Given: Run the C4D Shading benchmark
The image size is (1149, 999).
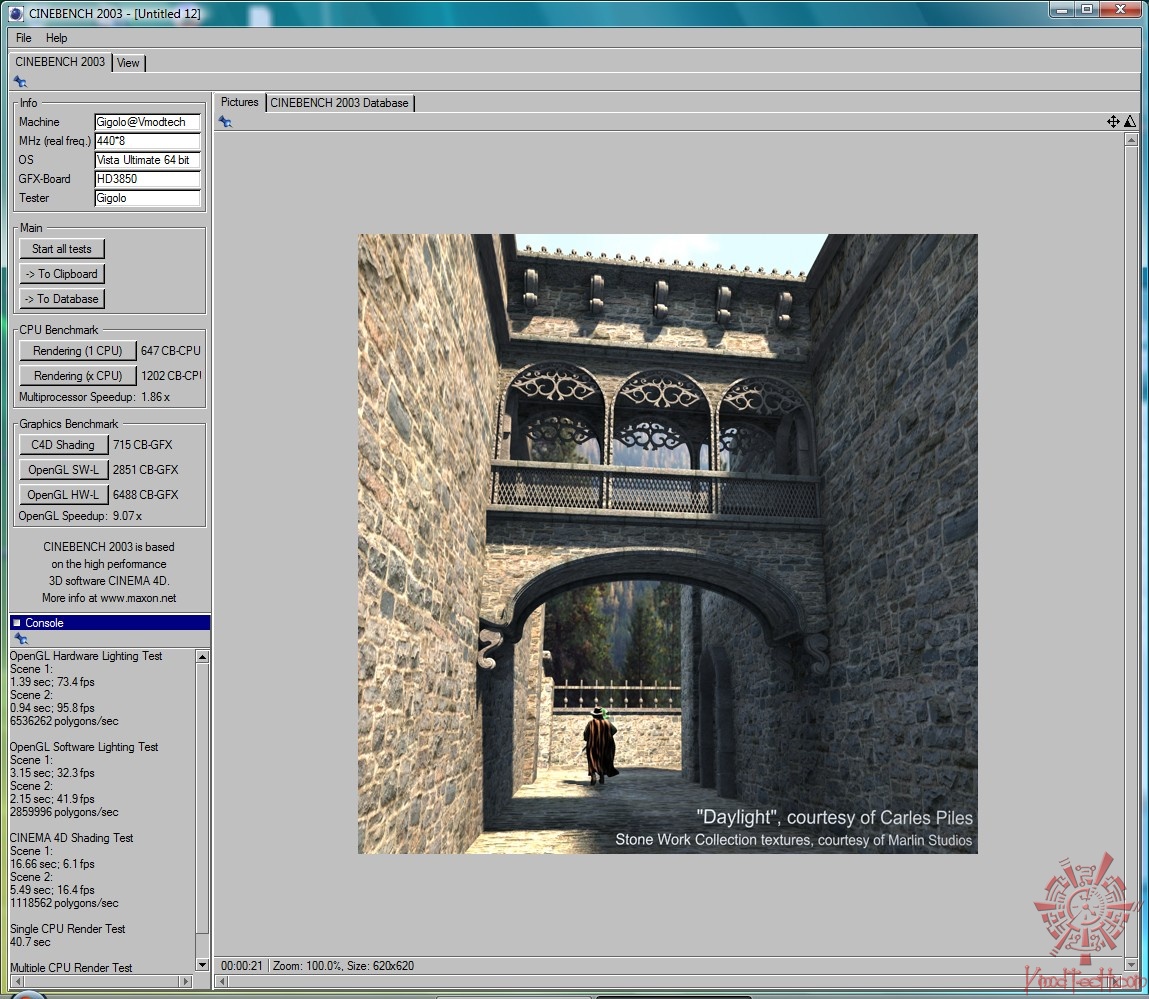Looking at the screenshot, I should 63,445.
